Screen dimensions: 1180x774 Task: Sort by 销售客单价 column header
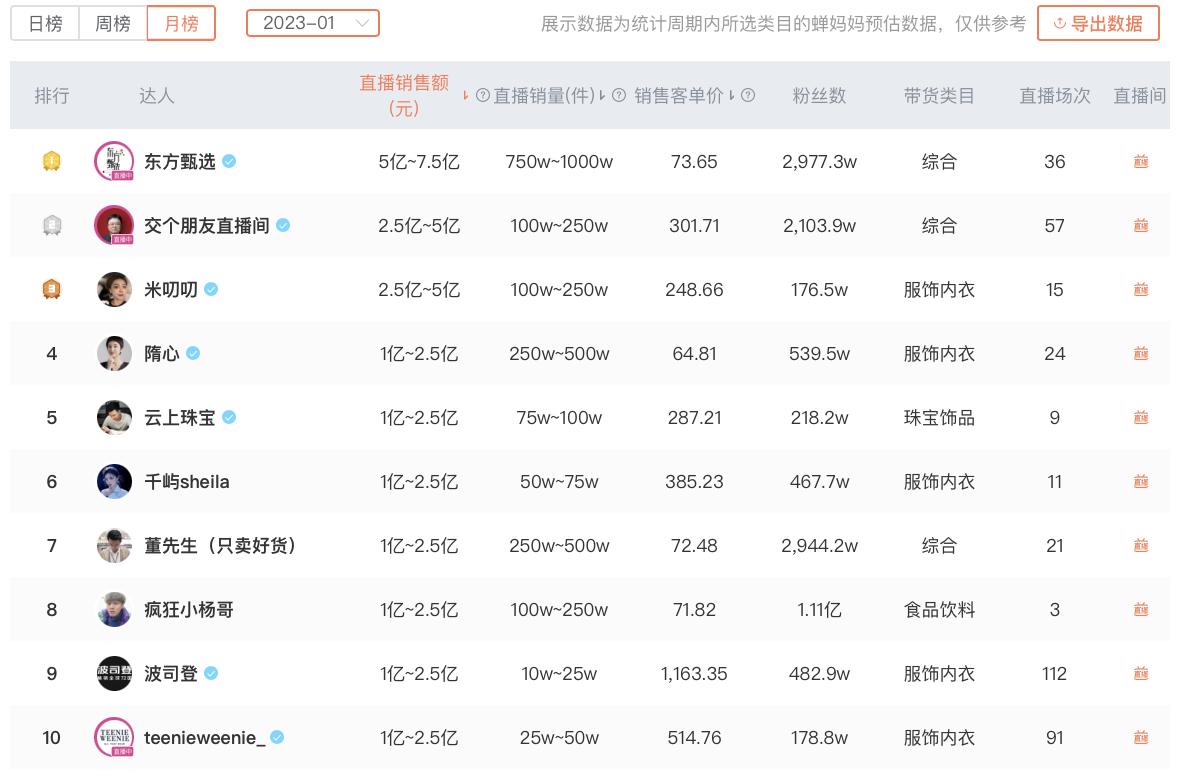[x=678, y=96]
